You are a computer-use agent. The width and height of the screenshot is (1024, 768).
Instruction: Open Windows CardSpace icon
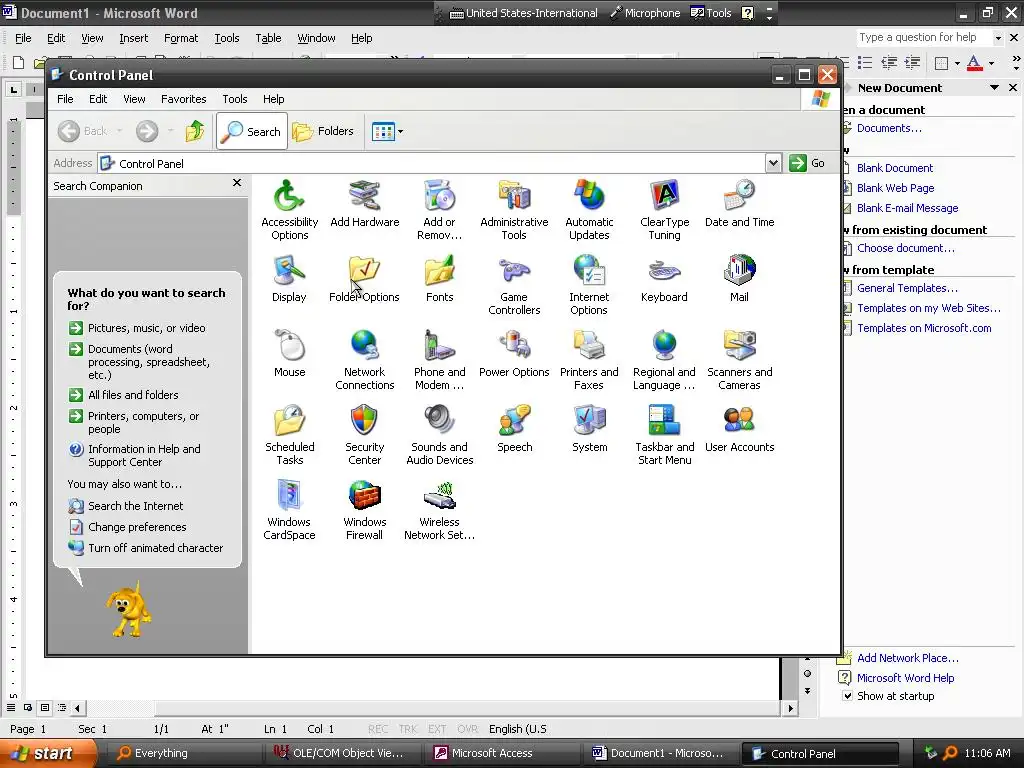[x=289, y=511]
